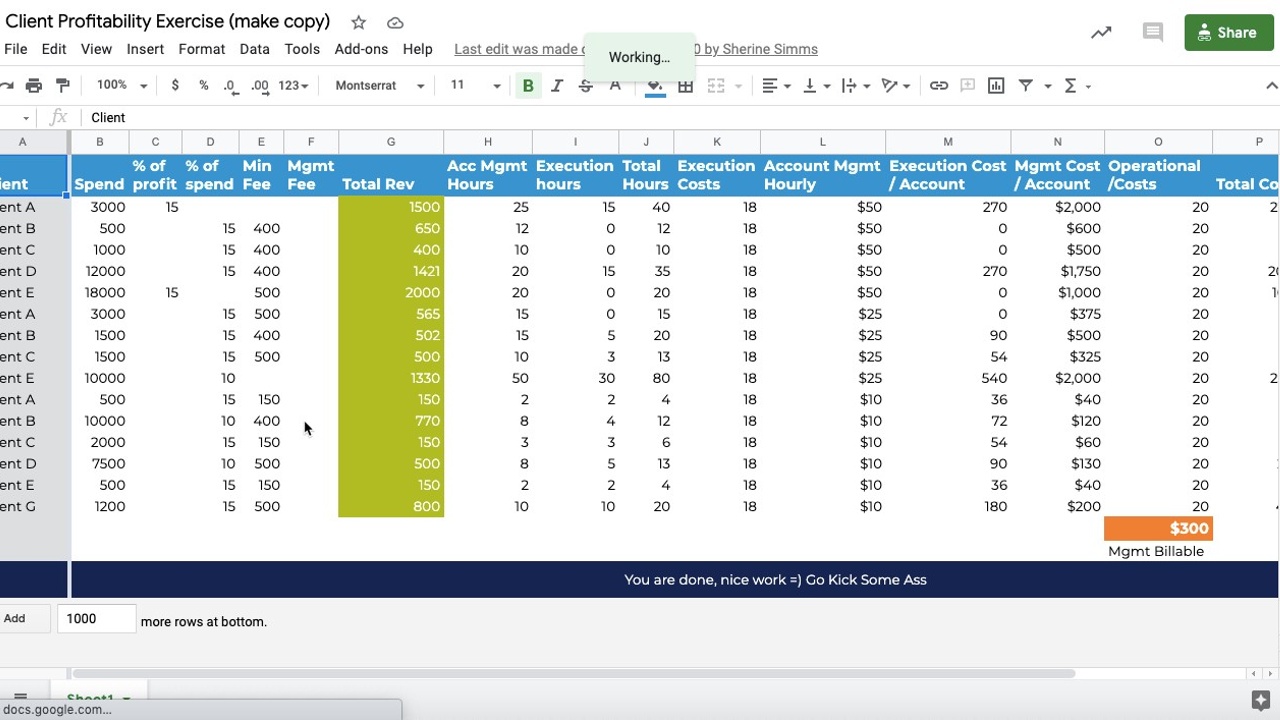
Task: Open the Montserrat font dropdown
Action: point(379,86)
